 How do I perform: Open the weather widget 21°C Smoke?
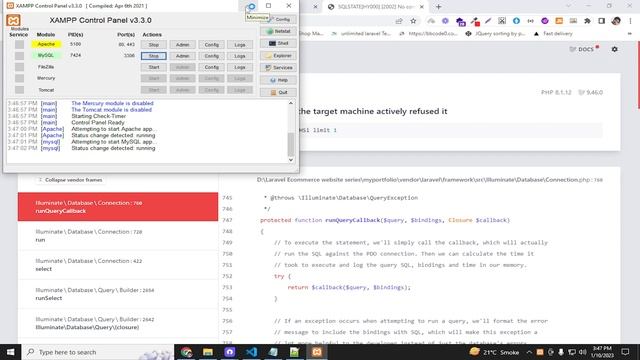pos(494,352)
